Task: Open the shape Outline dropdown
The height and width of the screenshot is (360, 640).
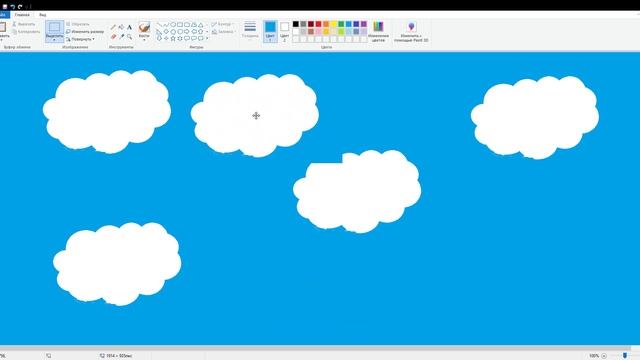Action: (223, 24)
